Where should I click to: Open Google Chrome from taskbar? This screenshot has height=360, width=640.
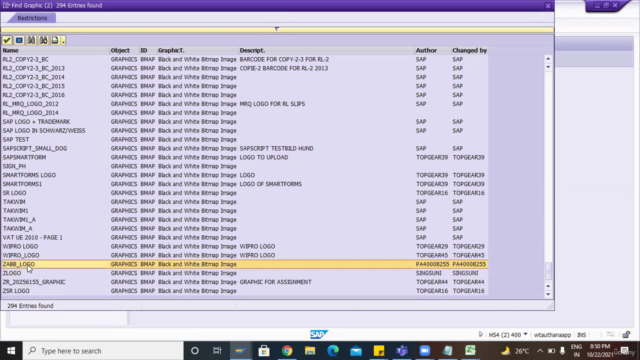coord(287,351)
